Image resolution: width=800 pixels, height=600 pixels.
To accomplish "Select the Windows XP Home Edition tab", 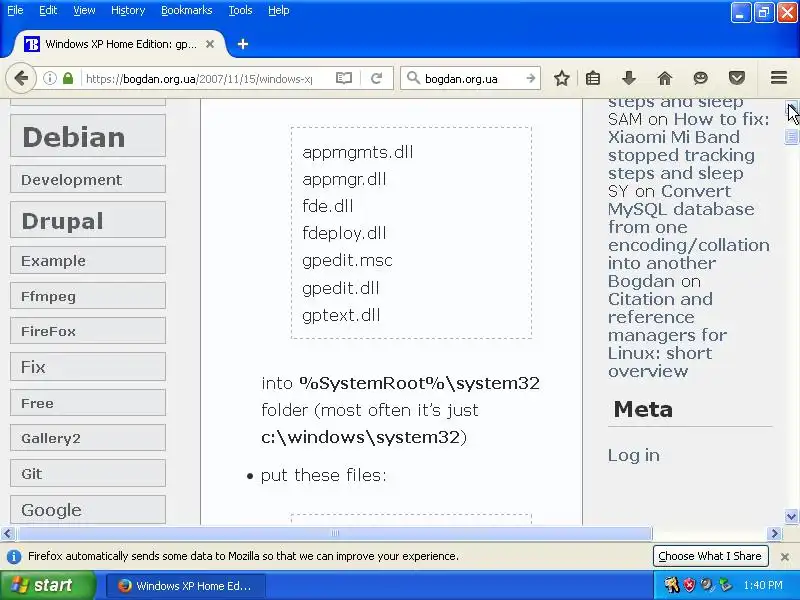I will click(x=120, y=44).
